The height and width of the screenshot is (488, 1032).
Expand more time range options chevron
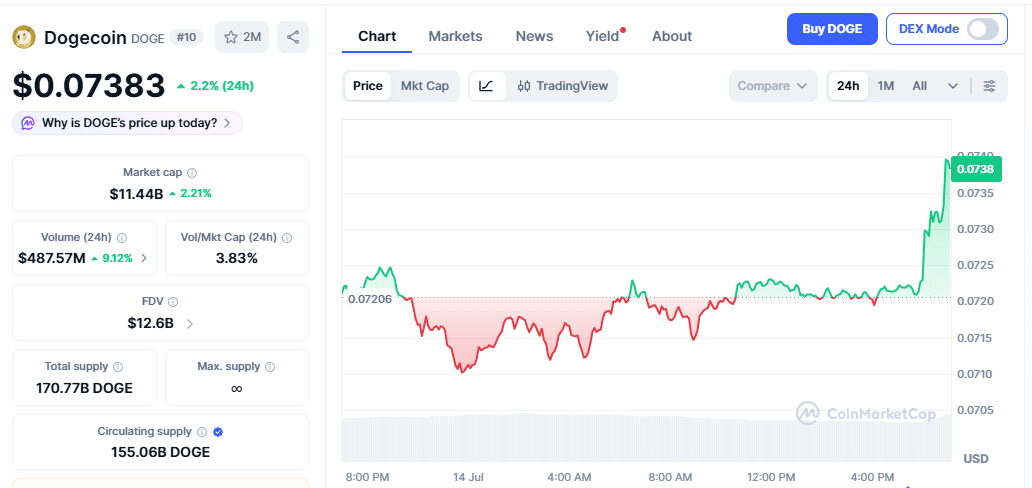(952, 86)
